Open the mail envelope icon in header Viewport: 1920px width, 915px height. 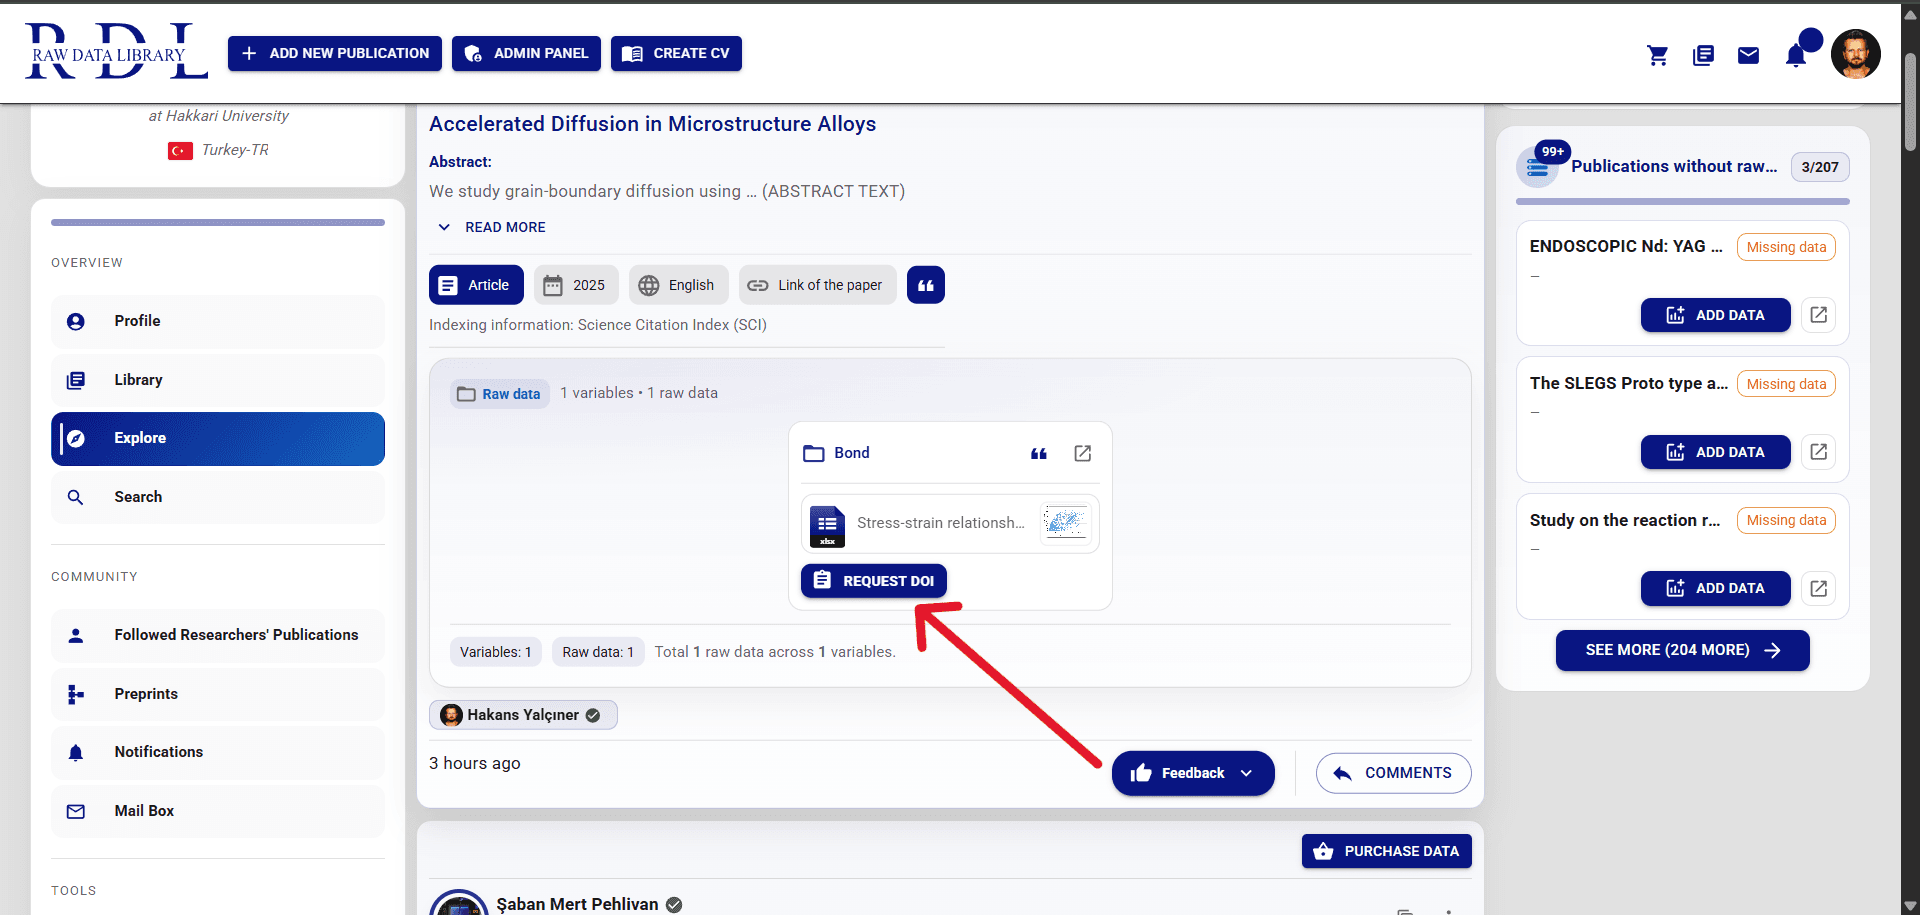point(1748,55)
